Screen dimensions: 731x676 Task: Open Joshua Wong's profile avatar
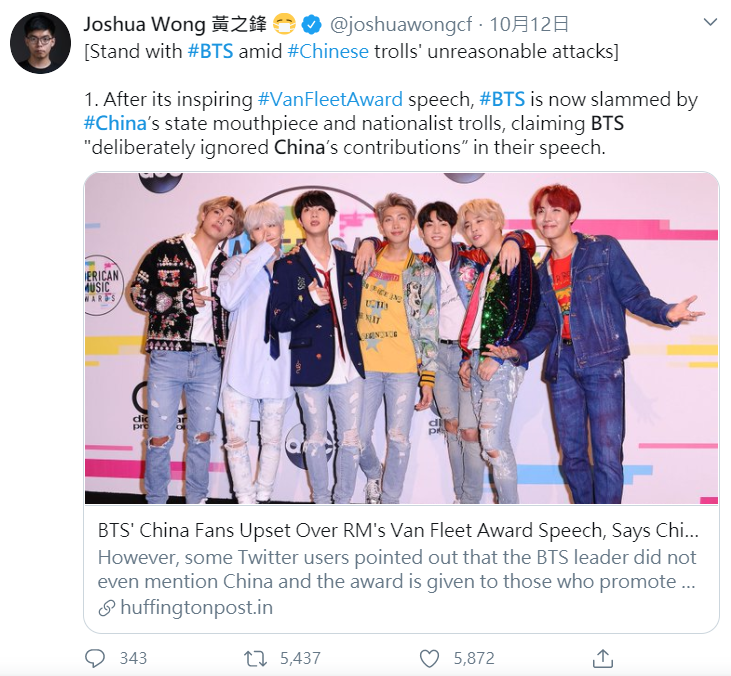coord(40,43)
